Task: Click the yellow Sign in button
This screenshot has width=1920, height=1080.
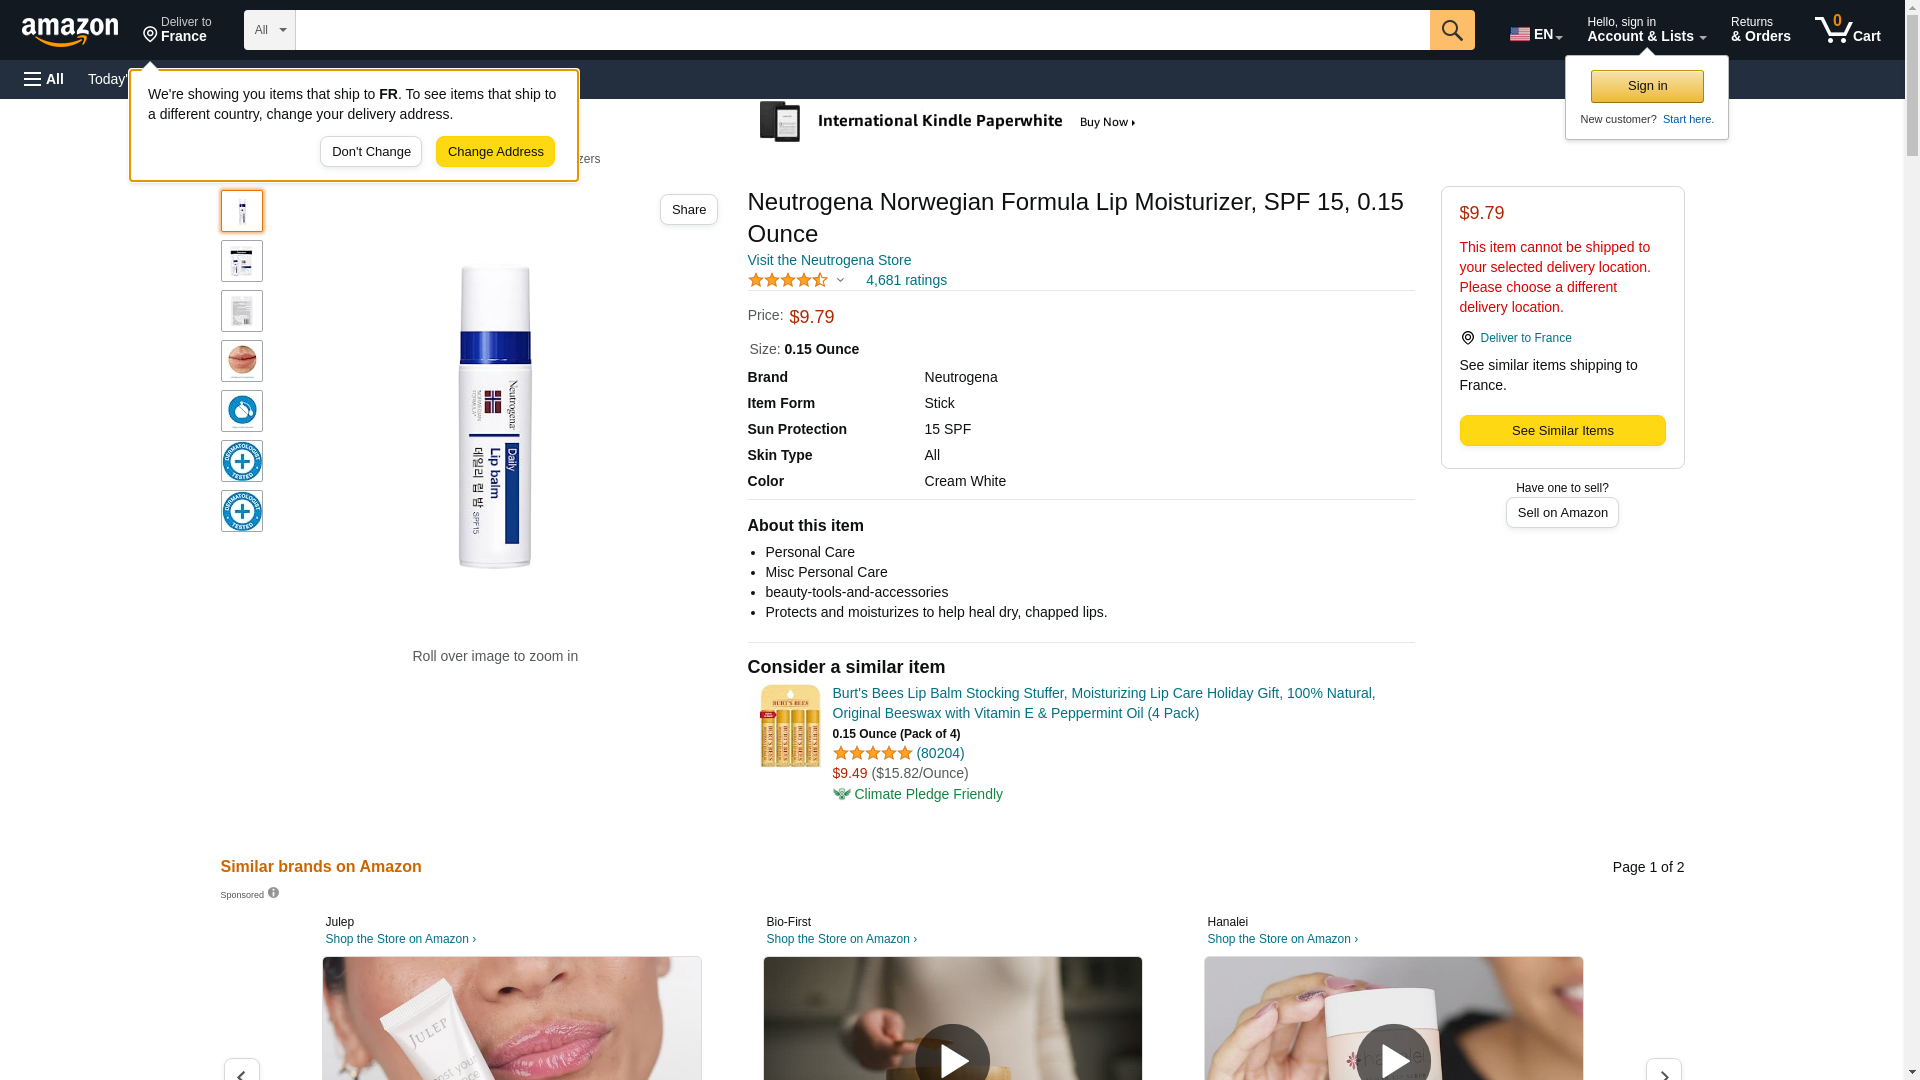Action: tap(1647, 86)
